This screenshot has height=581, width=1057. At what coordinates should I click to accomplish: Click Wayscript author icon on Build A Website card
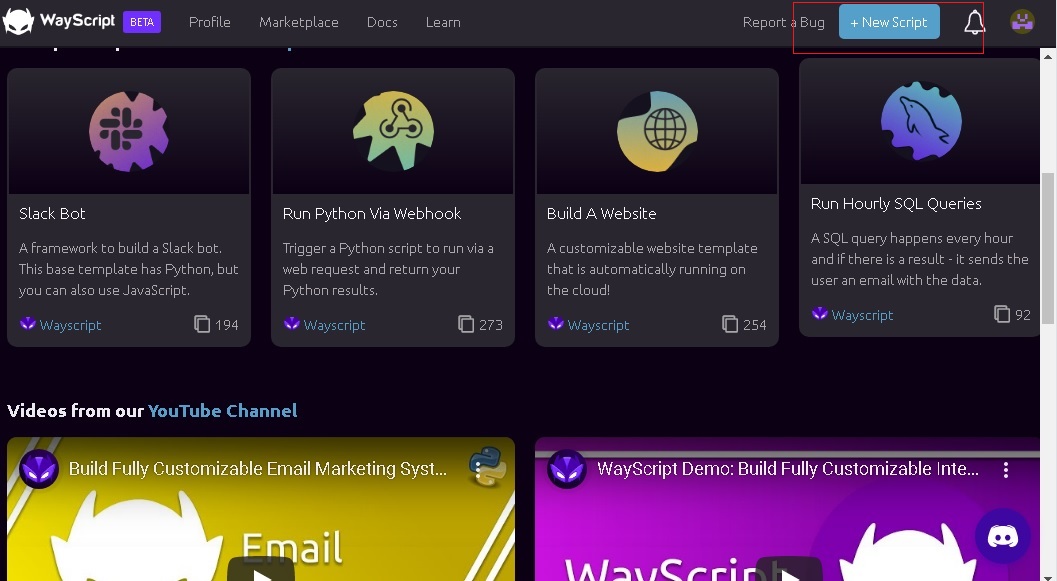point(555,324)
